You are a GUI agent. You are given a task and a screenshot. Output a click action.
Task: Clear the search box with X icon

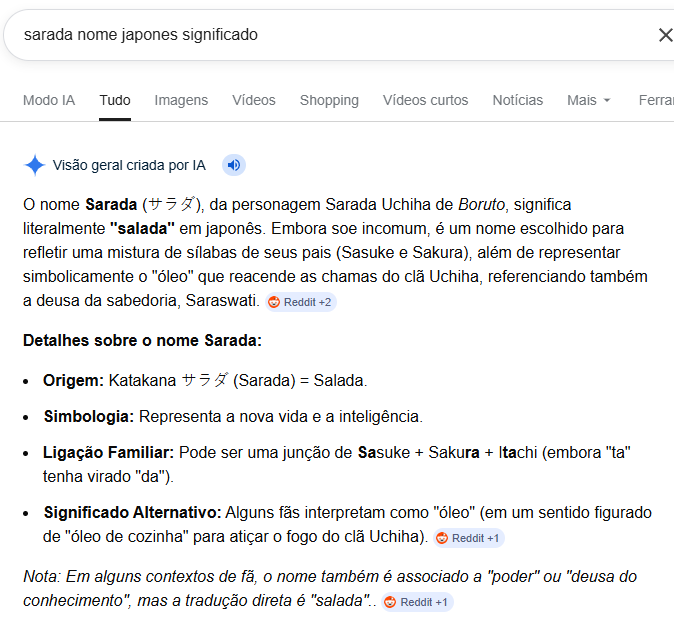665,35
